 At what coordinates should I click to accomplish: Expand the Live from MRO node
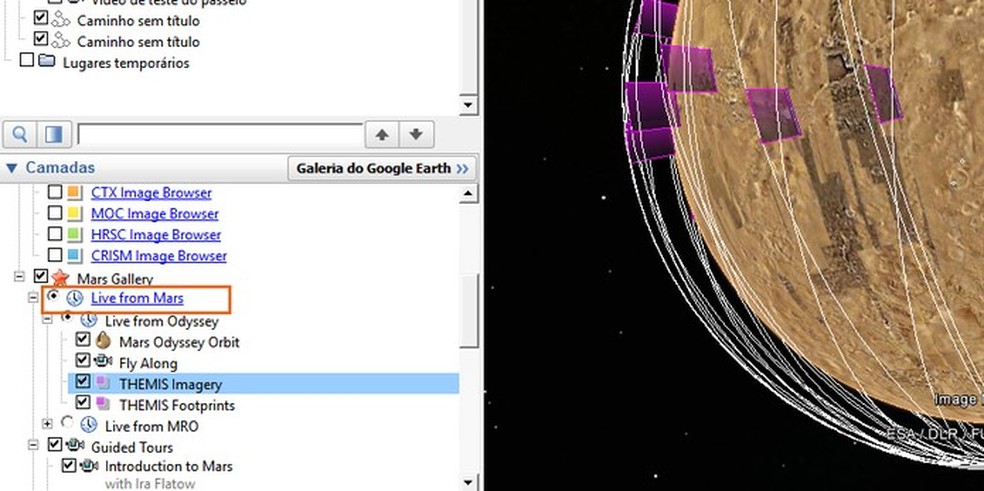[47, 426]
